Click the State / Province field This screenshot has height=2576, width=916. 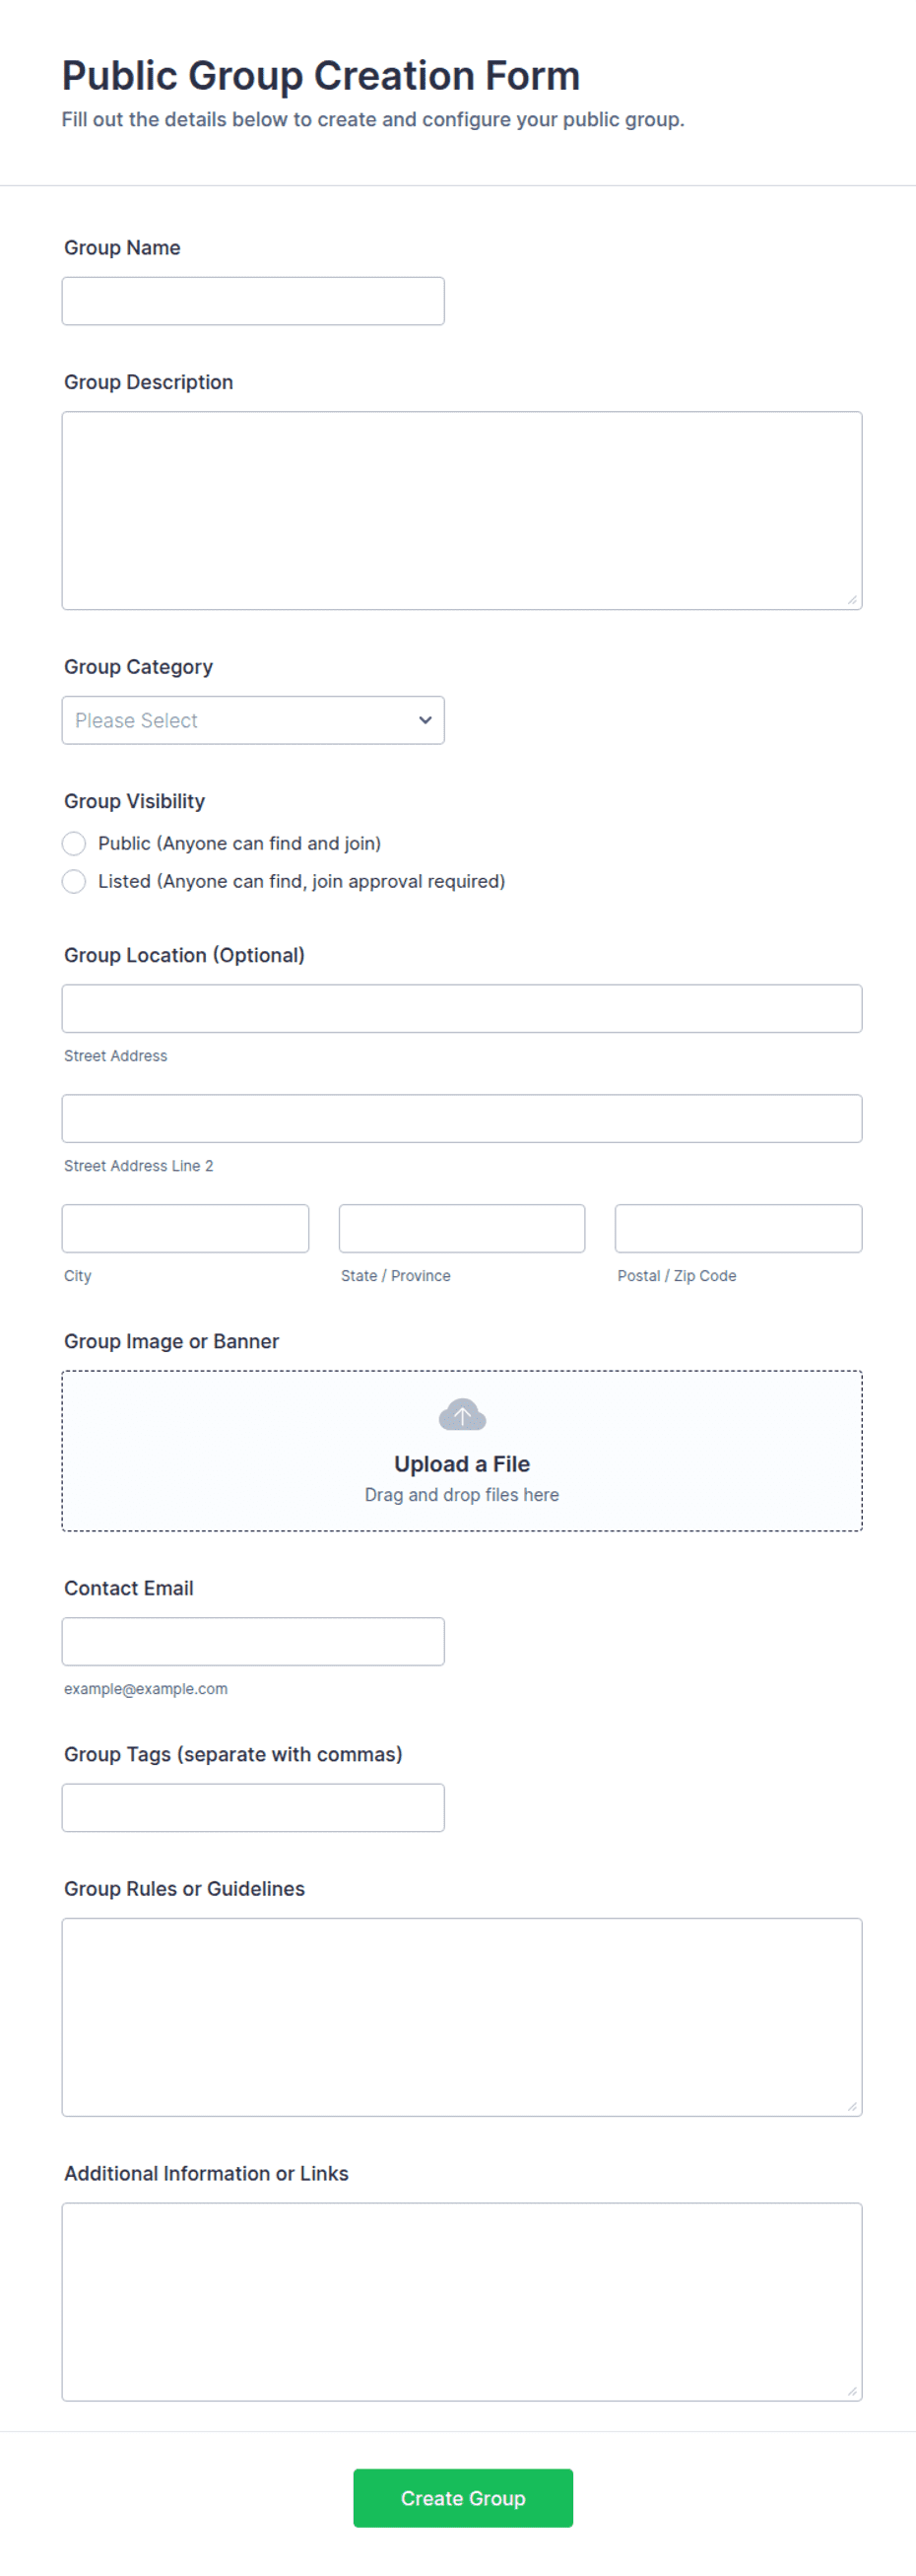click(462, 1228)
